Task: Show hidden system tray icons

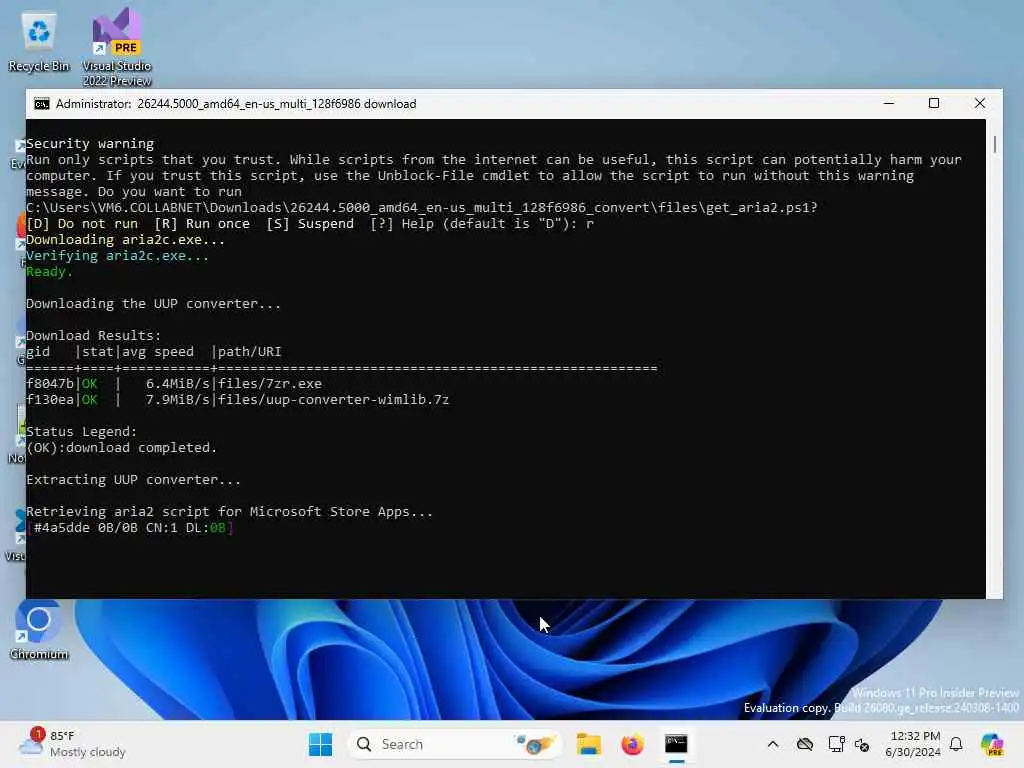Action: [x=773, y=744]
